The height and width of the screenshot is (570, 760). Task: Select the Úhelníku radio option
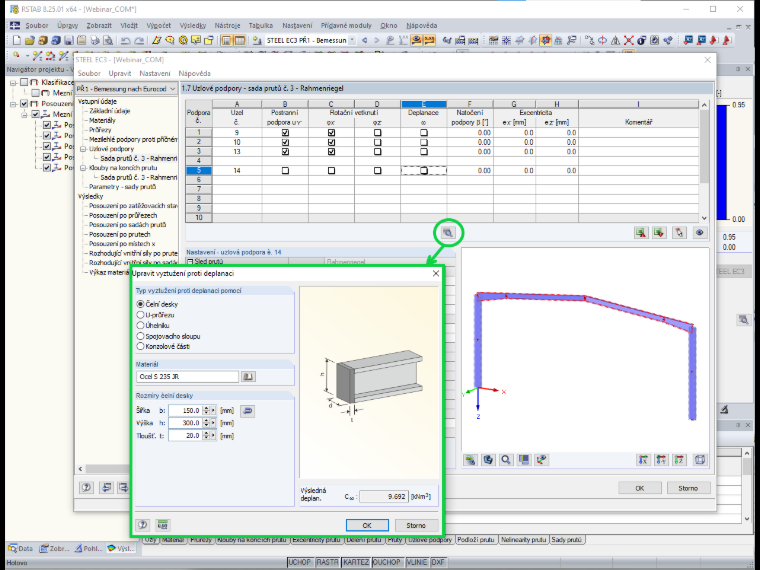(x=141, y=325)
